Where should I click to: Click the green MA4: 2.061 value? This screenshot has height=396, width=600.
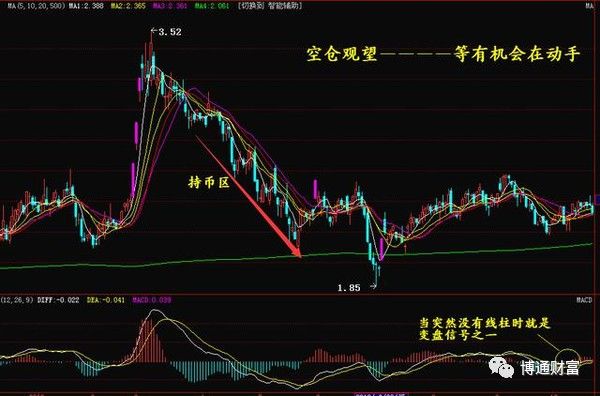click(212, 6)
